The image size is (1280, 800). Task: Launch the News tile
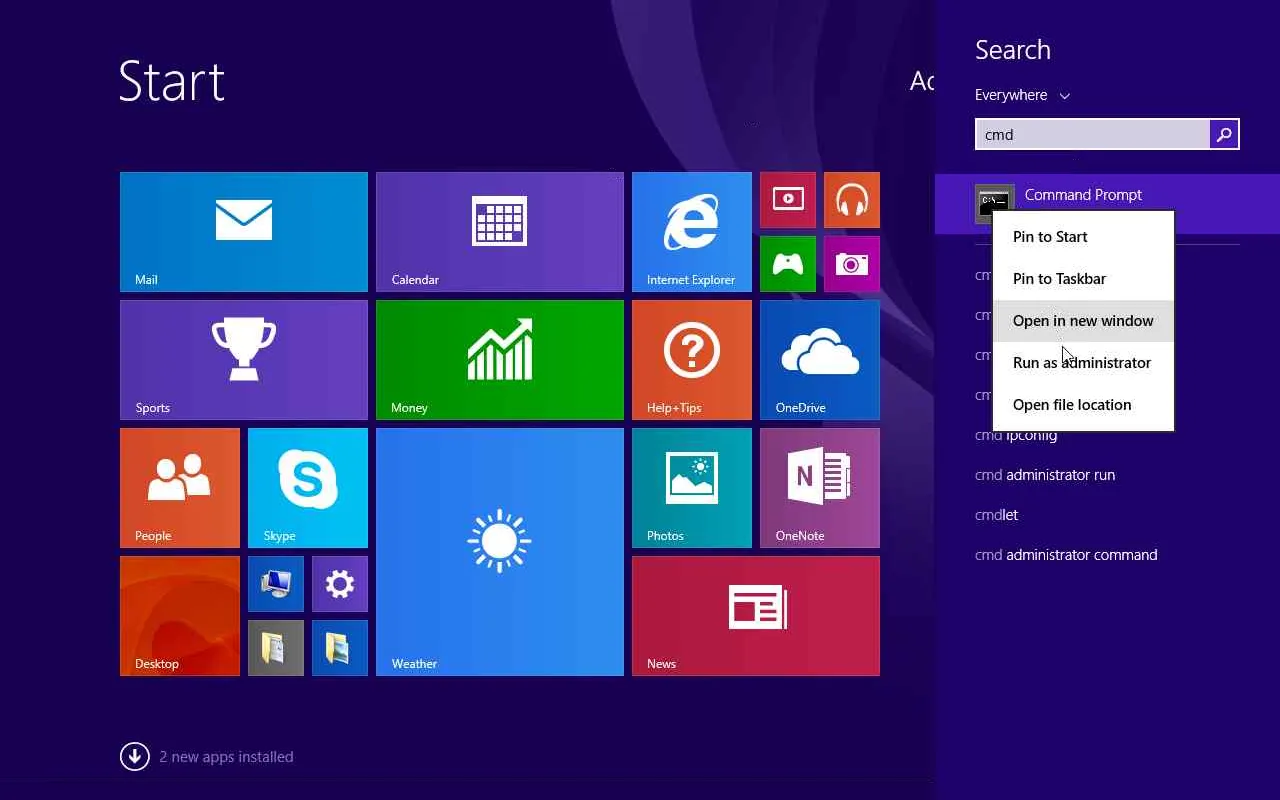[756, 616]
